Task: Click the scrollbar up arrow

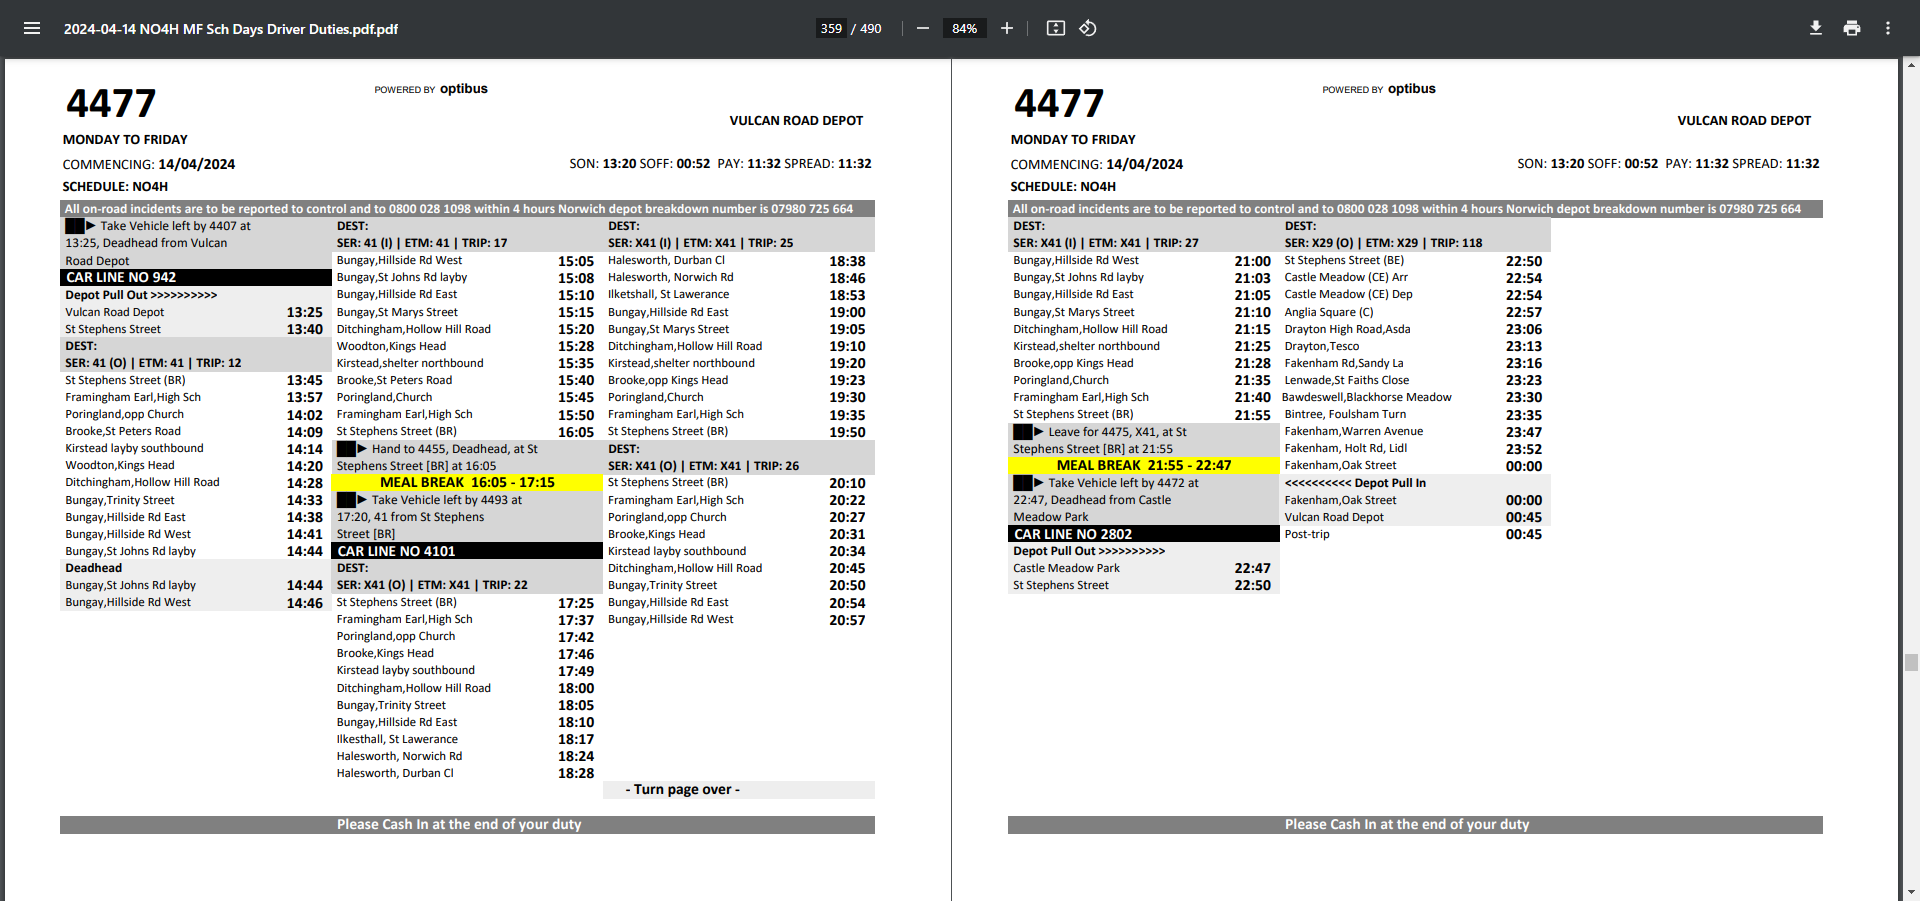Action: pos(1911,66)
